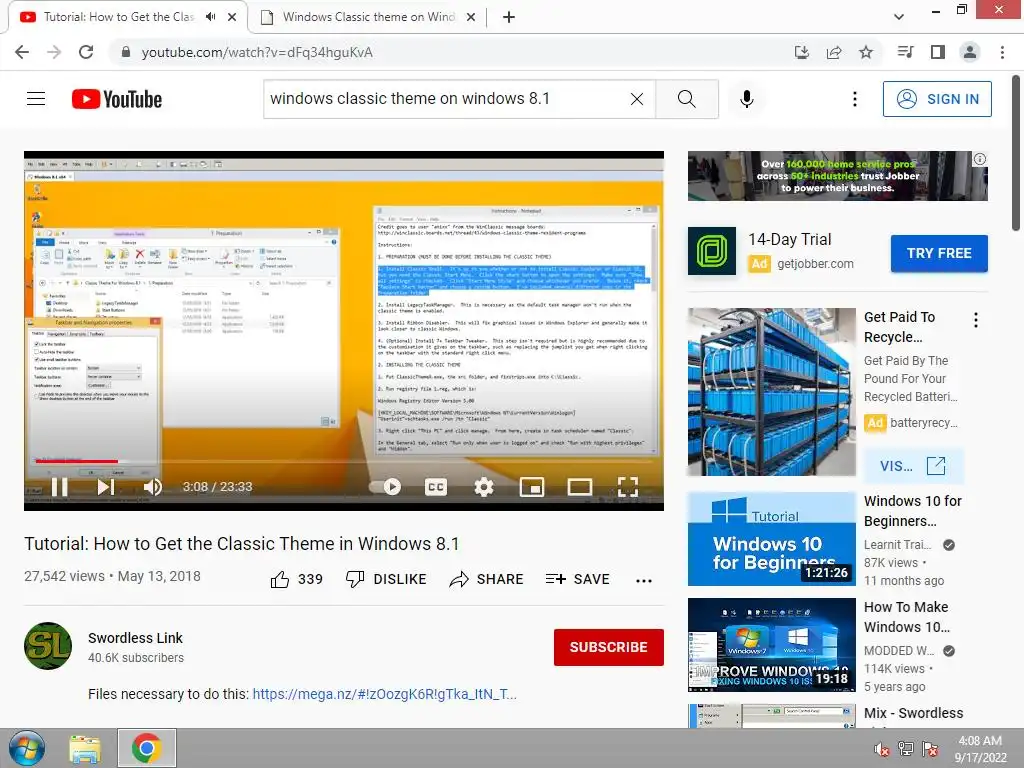
Task: Toggle Chrome side panel
Action: 938,52
